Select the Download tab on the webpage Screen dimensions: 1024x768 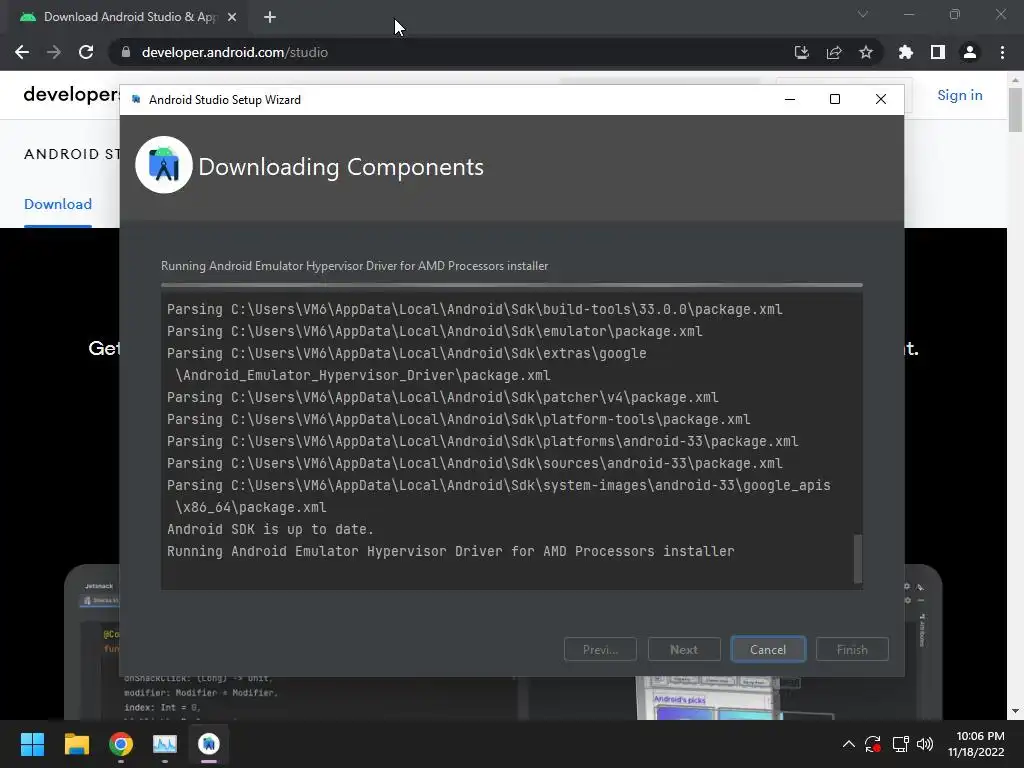[x=58, y=204]
